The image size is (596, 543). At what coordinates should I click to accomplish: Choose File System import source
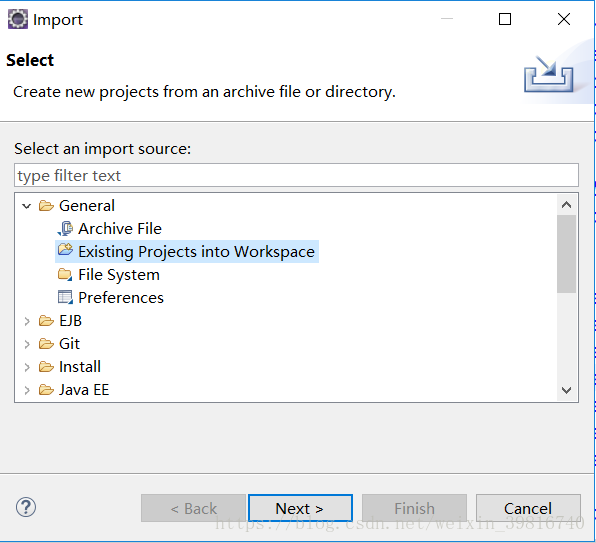point(119,275)
